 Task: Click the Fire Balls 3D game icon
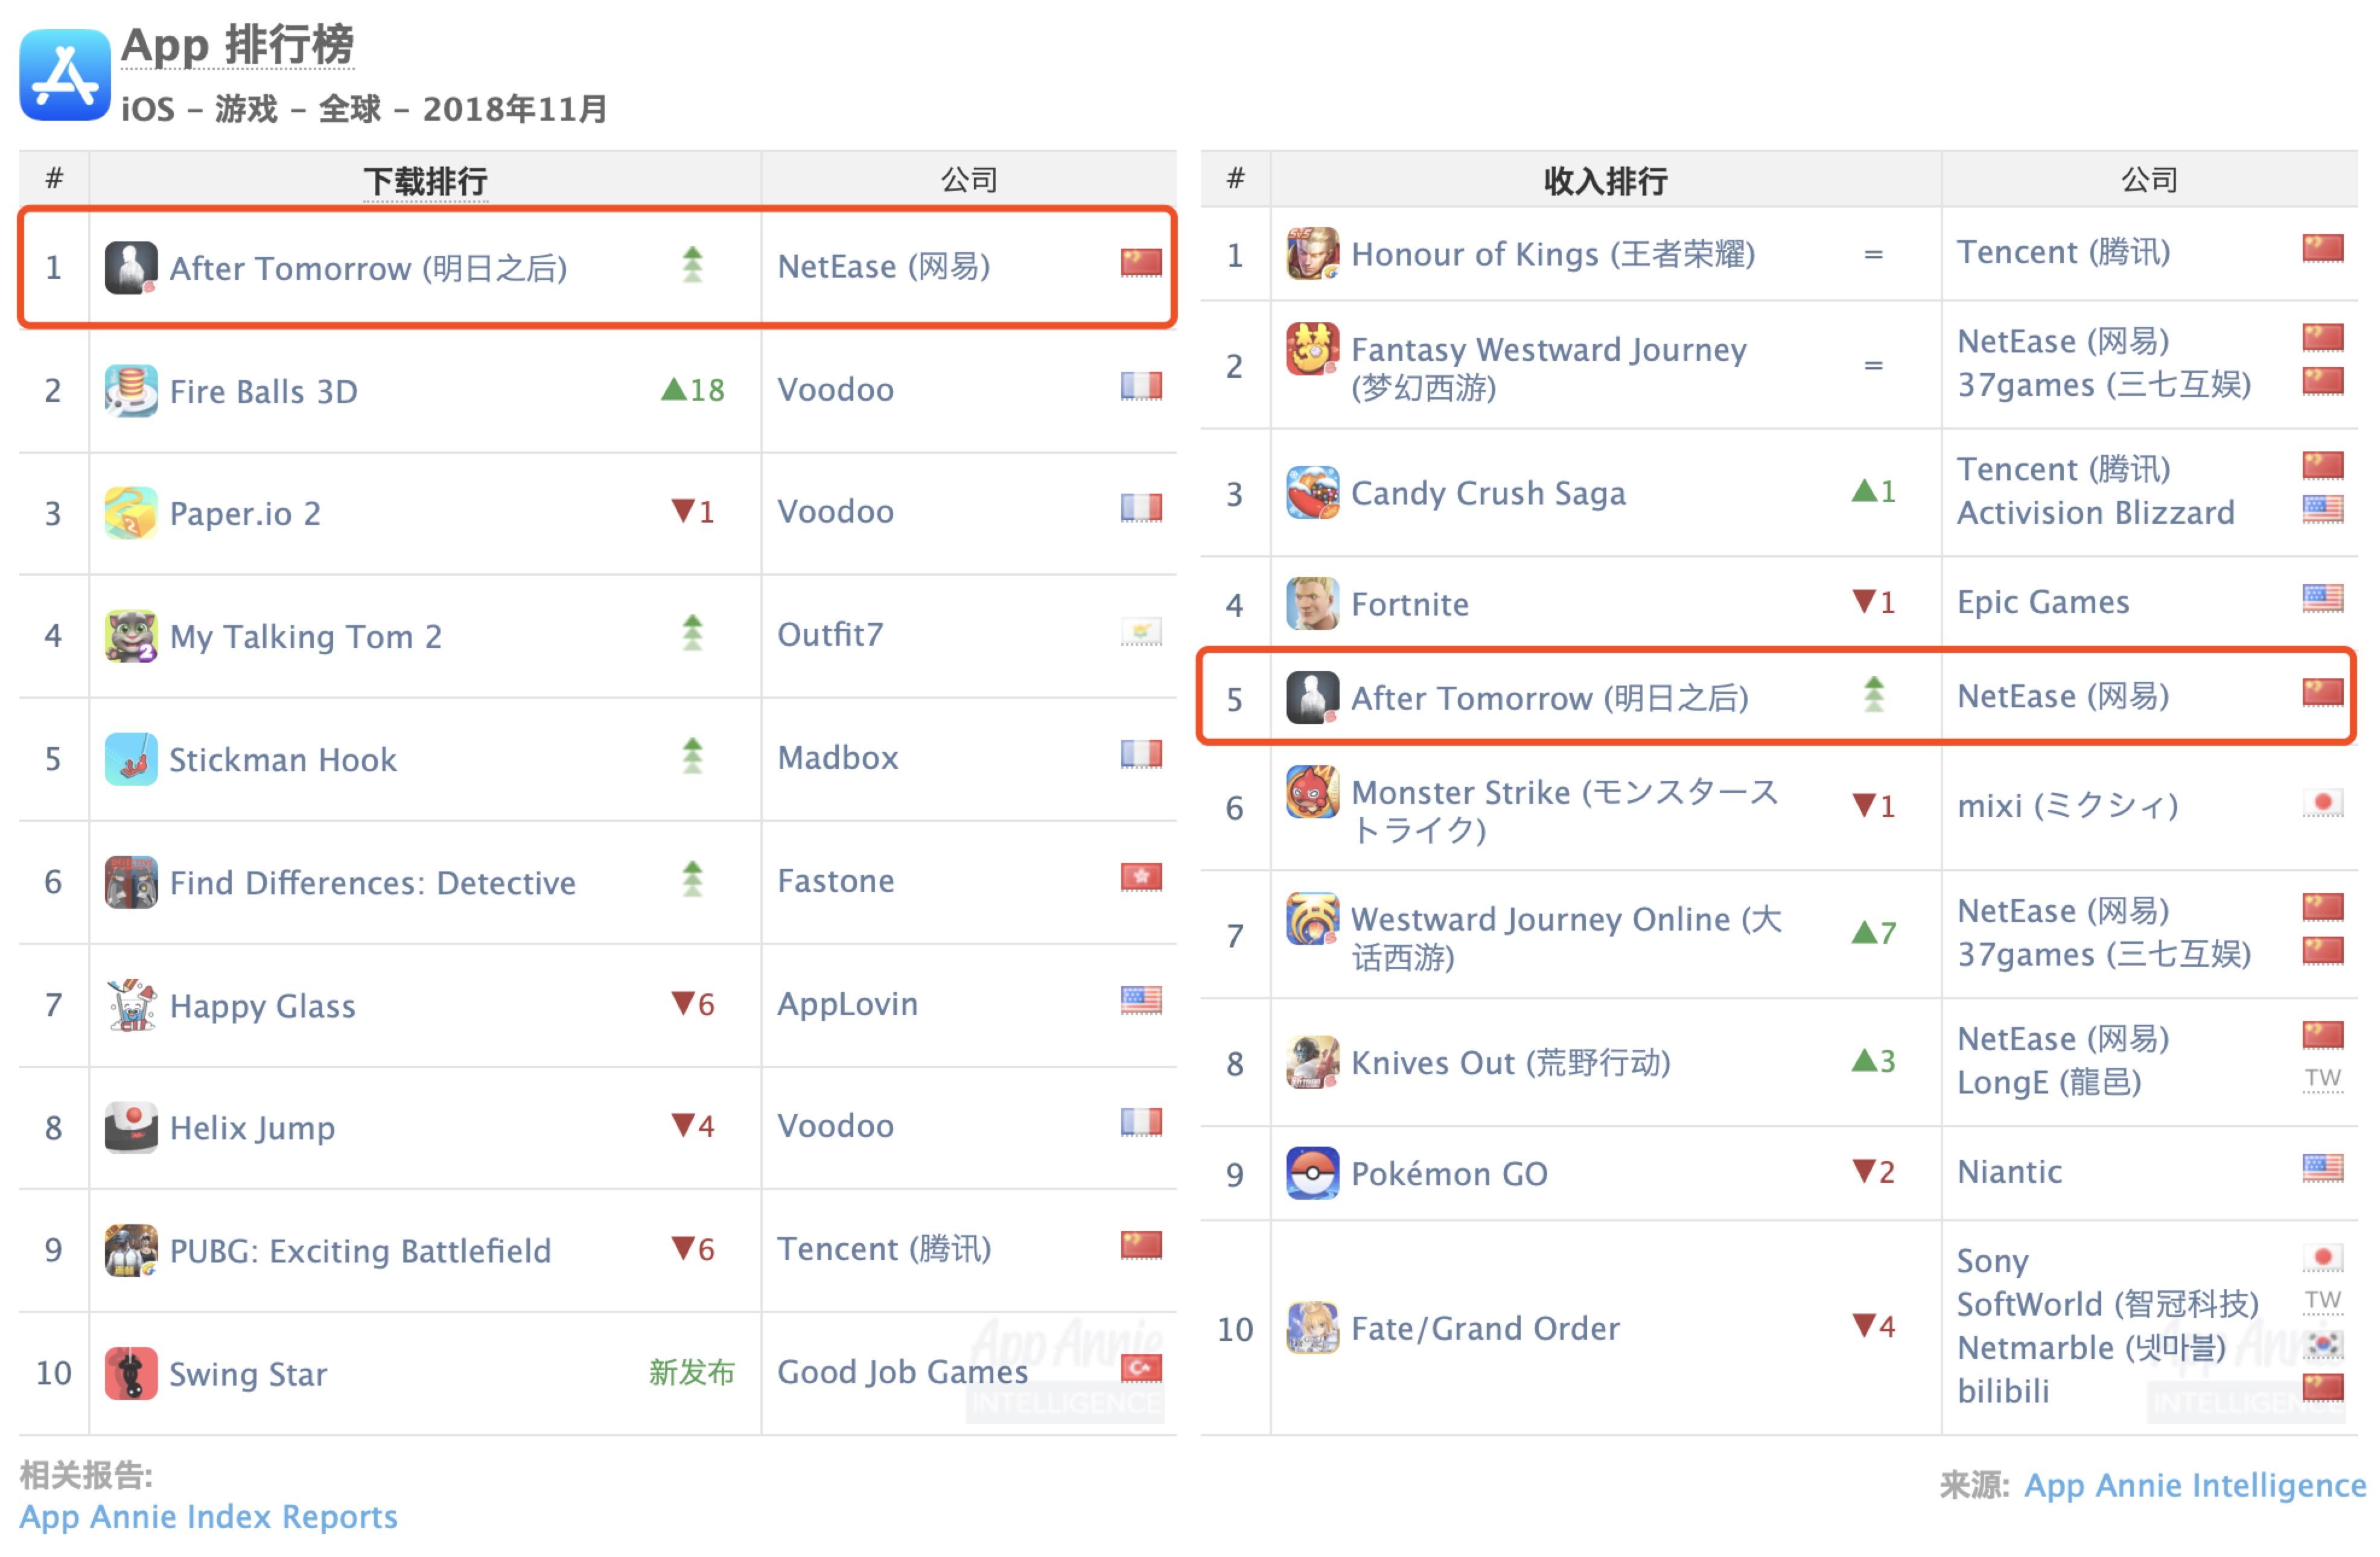(x=131, y=391)
